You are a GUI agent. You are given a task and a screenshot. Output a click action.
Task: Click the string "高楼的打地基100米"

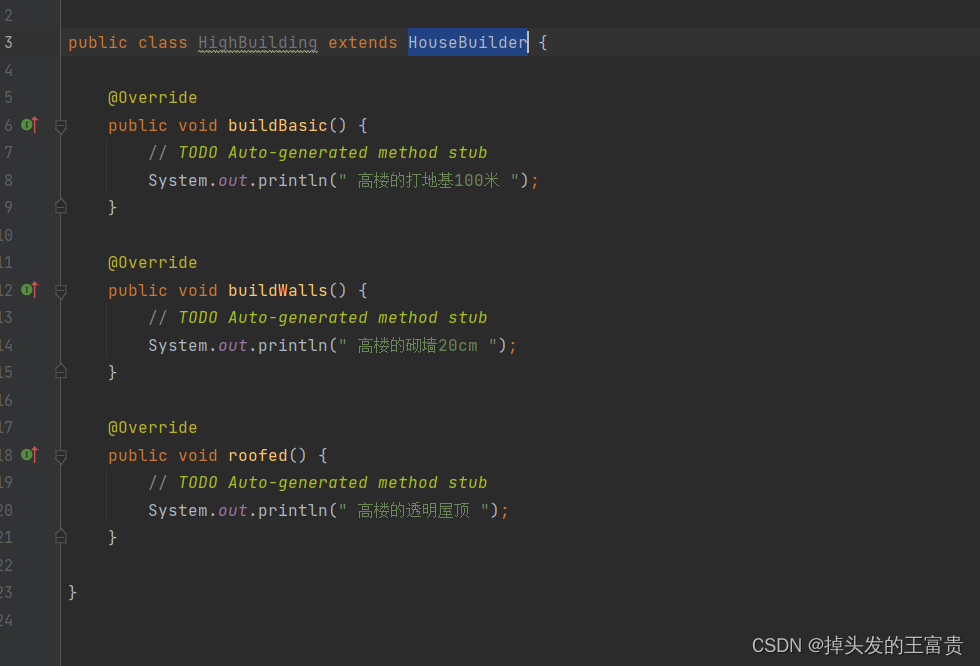tap(428, 181)
